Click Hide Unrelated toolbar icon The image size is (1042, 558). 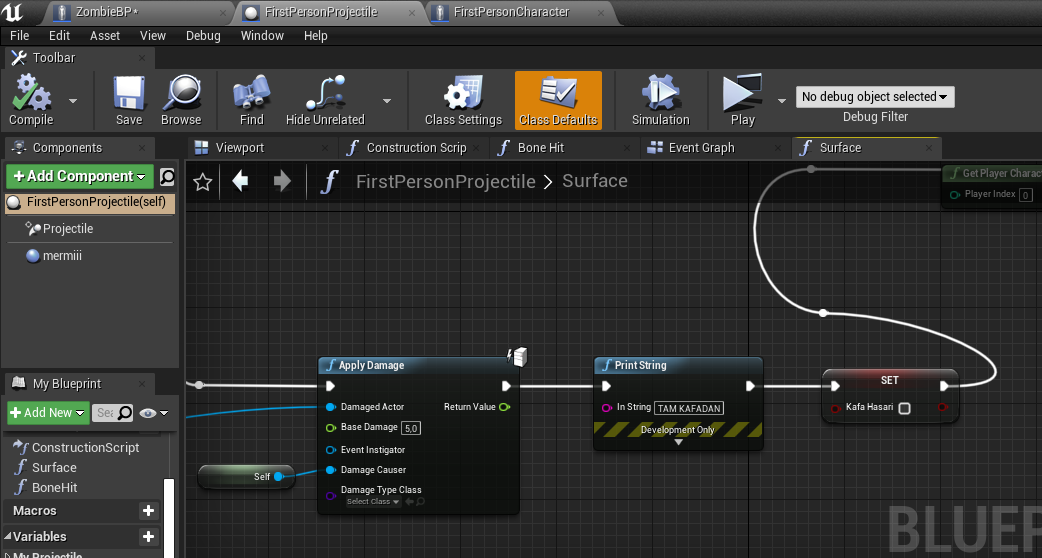point(325,93)
